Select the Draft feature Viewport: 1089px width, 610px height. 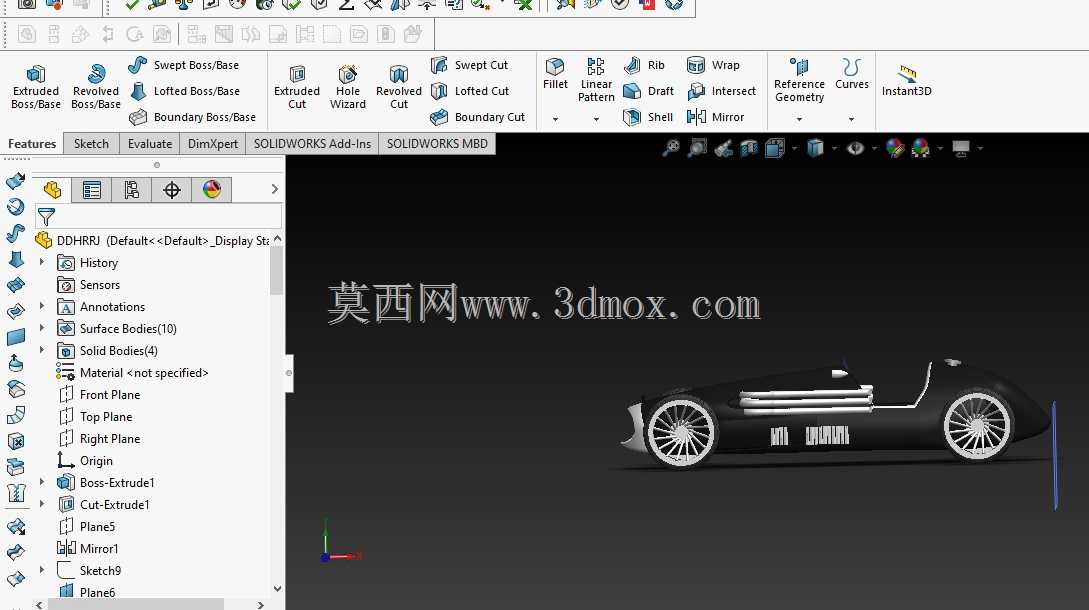[x=649, y=91]
